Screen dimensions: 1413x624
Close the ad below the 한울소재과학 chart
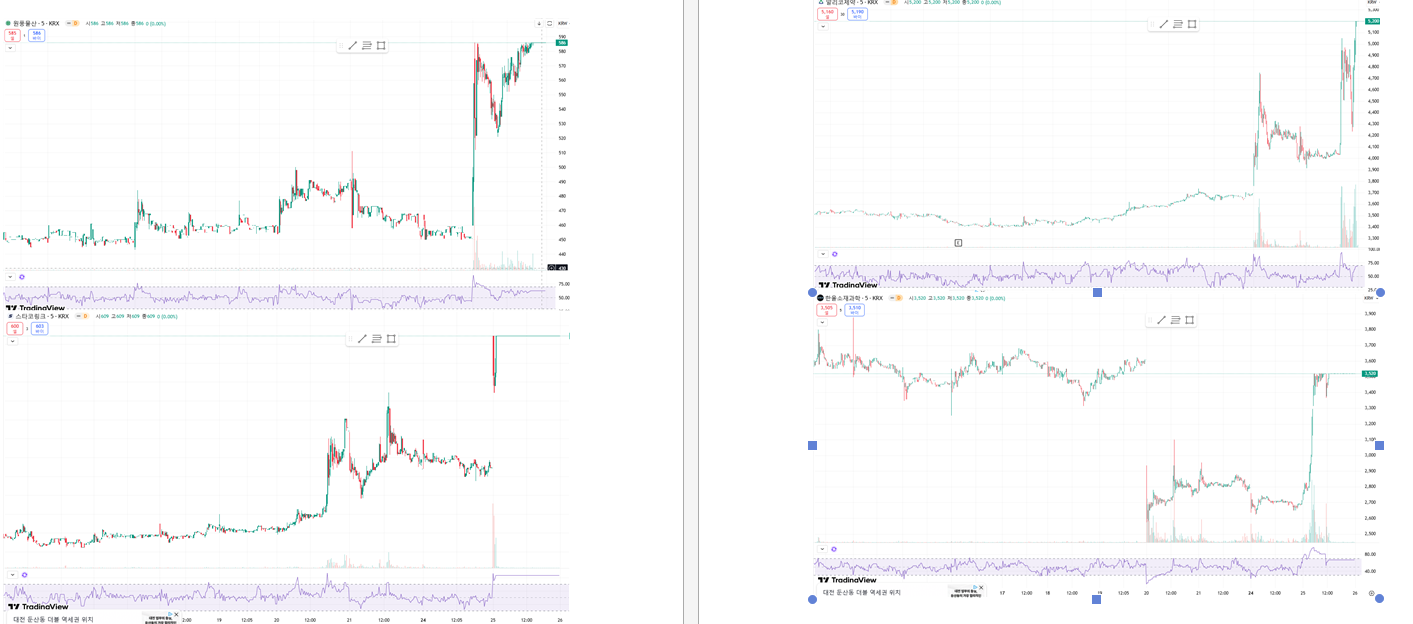coord(981,588)
